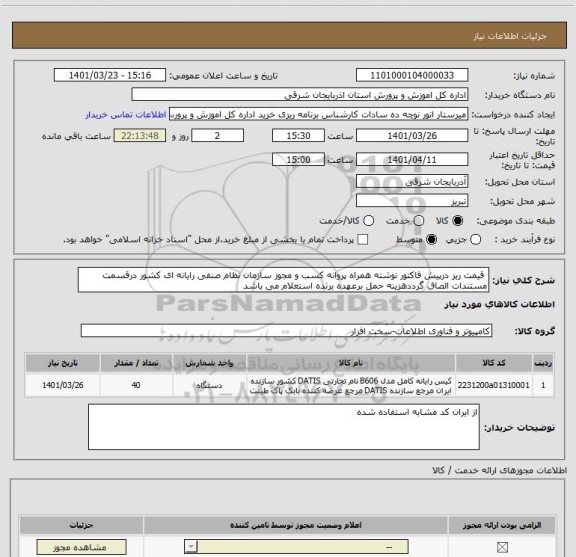Click the کد کالا column header

click(494, 363)
